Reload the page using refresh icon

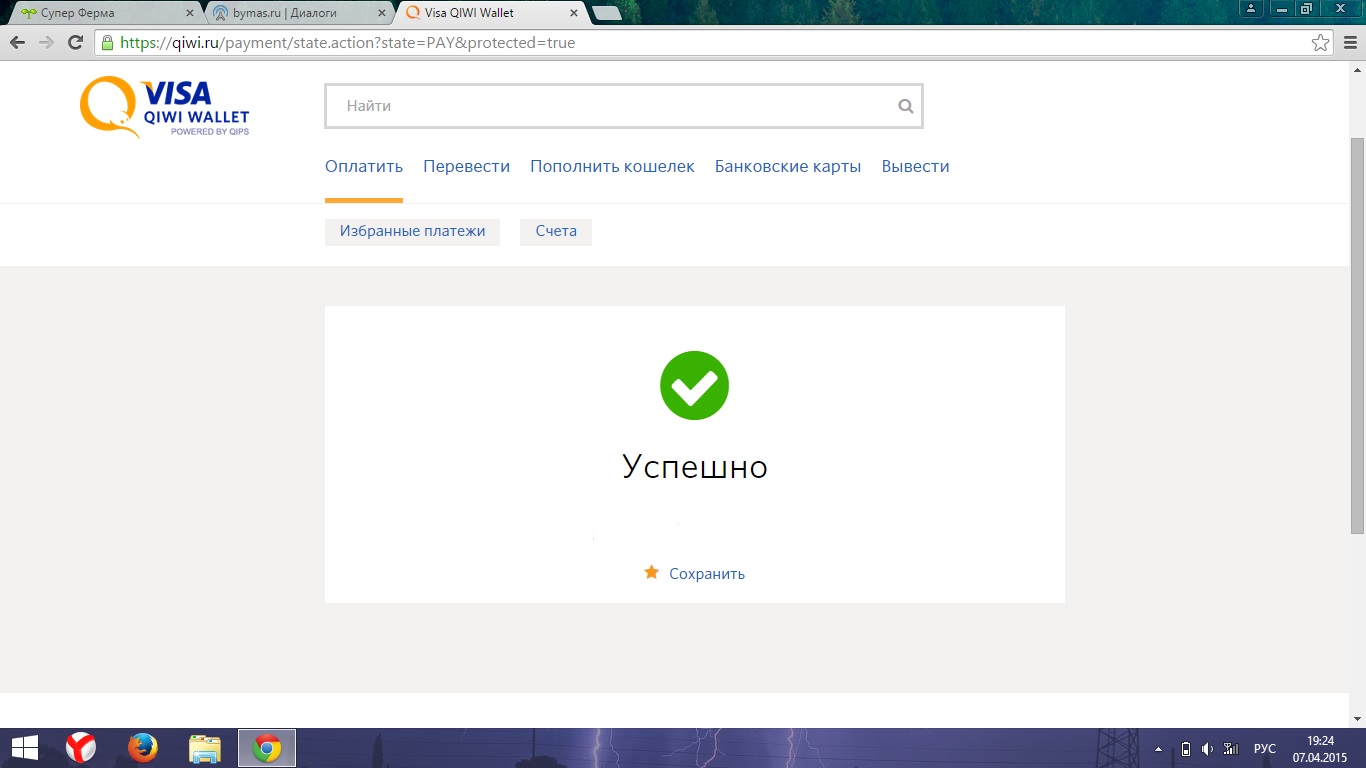(75, 43)
